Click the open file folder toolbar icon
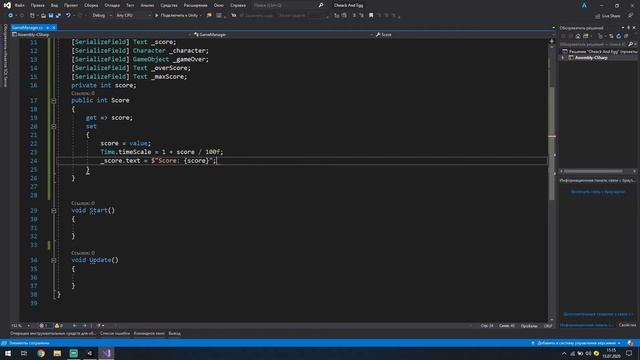640x360 pixels. [43, 16]
